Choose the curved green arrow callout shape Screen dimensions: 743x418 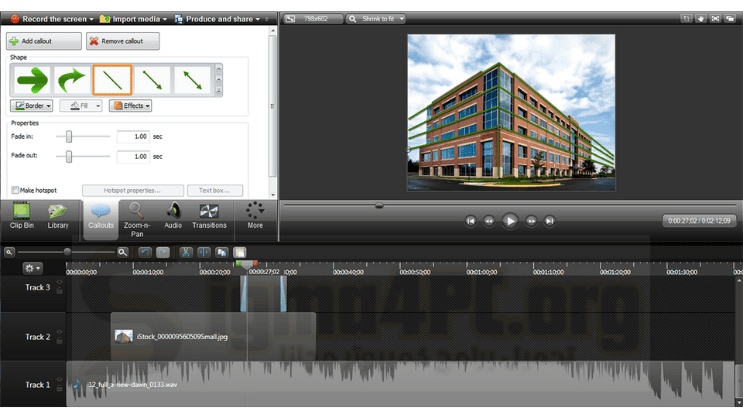(x=72, y=80)
